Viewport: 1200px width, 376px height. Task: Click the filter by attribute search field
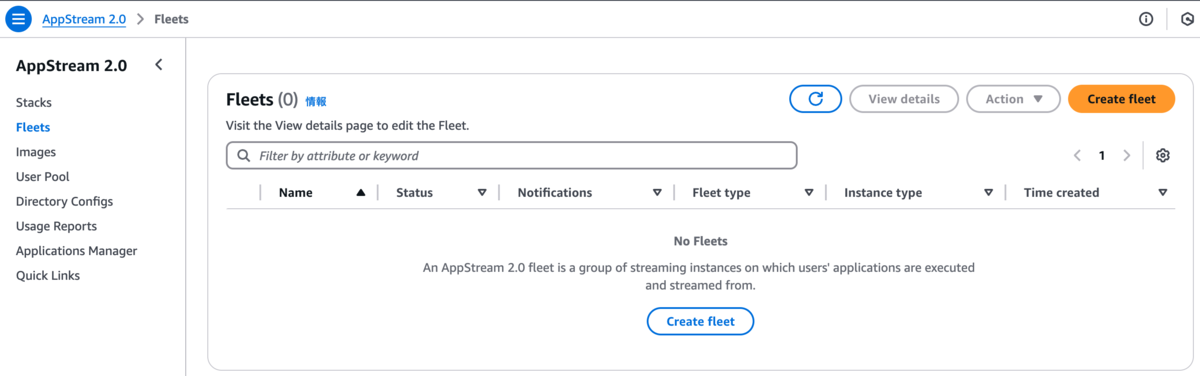click(x=512, y=155)
